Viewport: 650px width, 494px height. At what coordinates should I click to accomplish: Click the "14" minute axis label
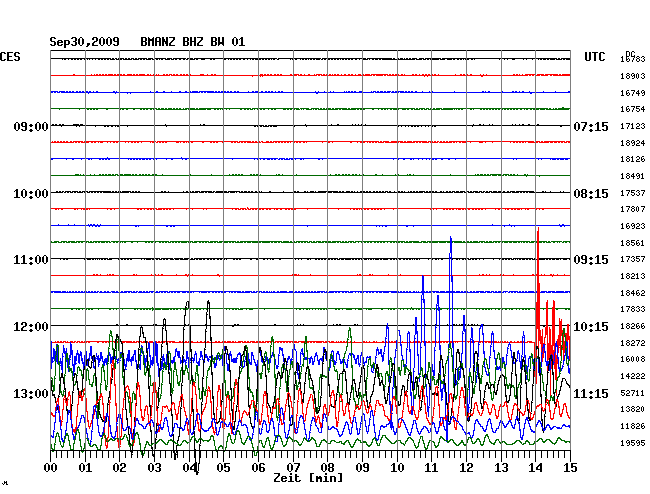point(536,468)
